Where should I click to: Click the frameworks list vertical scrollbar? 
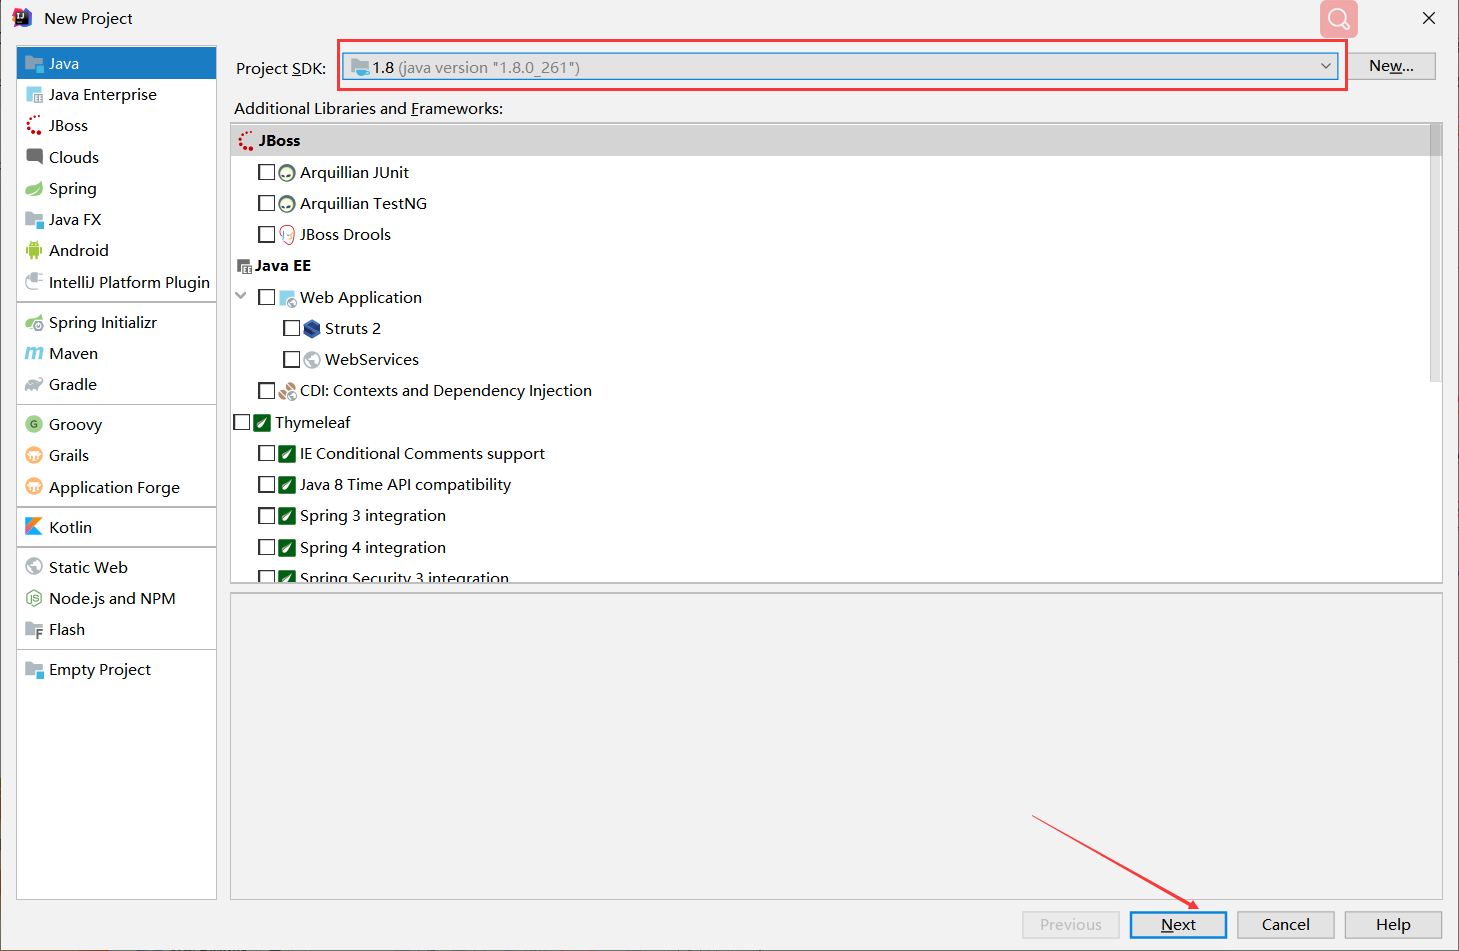(1435, 254)
